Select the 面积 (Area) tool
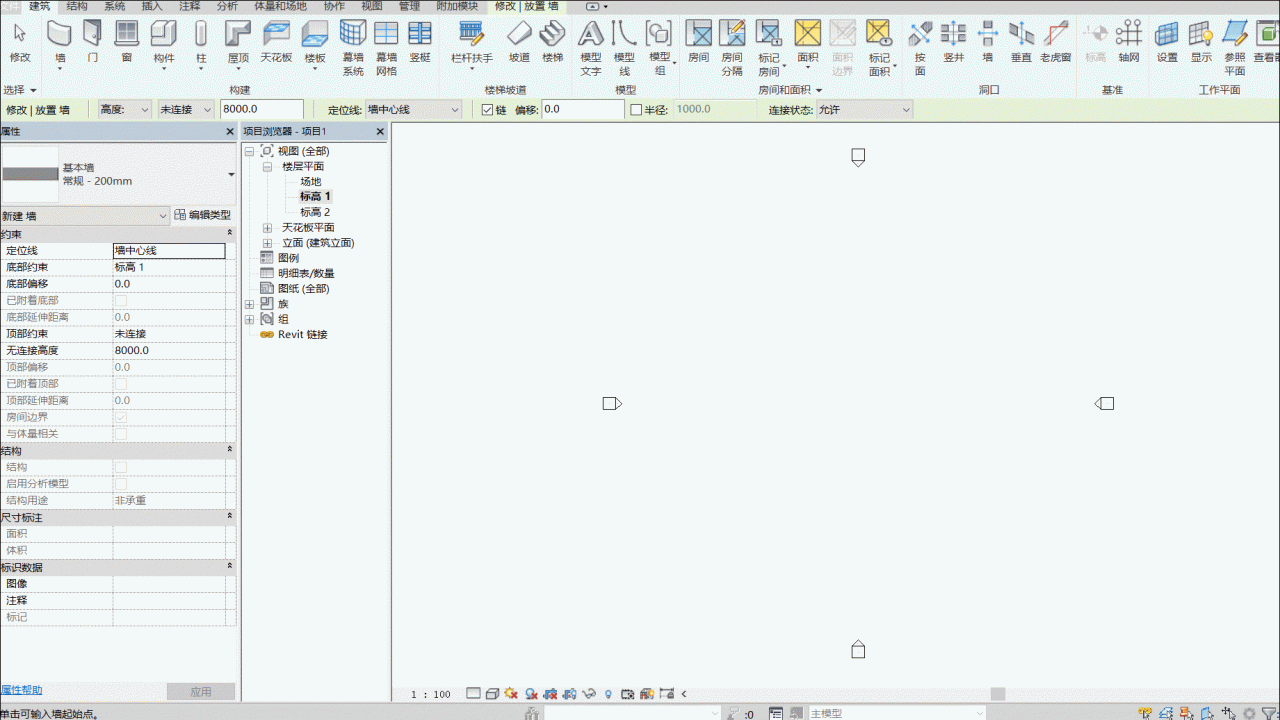 point(808,42)
